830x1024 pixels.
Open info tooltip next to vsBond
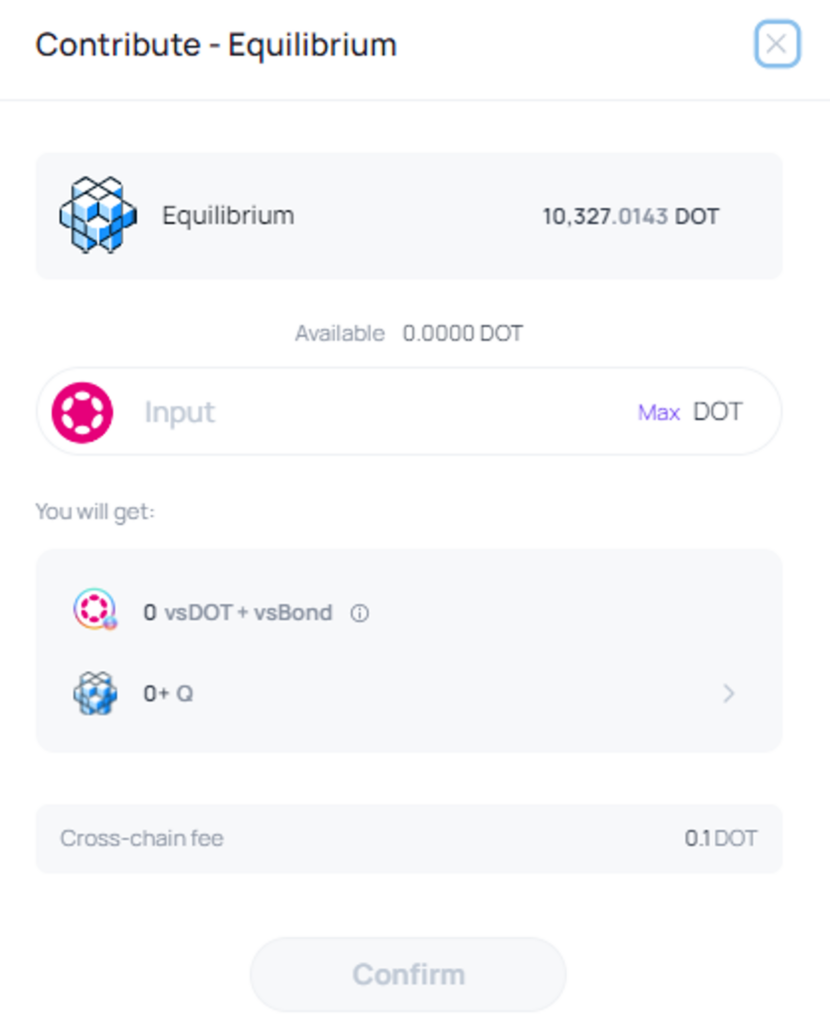[360, 613]
